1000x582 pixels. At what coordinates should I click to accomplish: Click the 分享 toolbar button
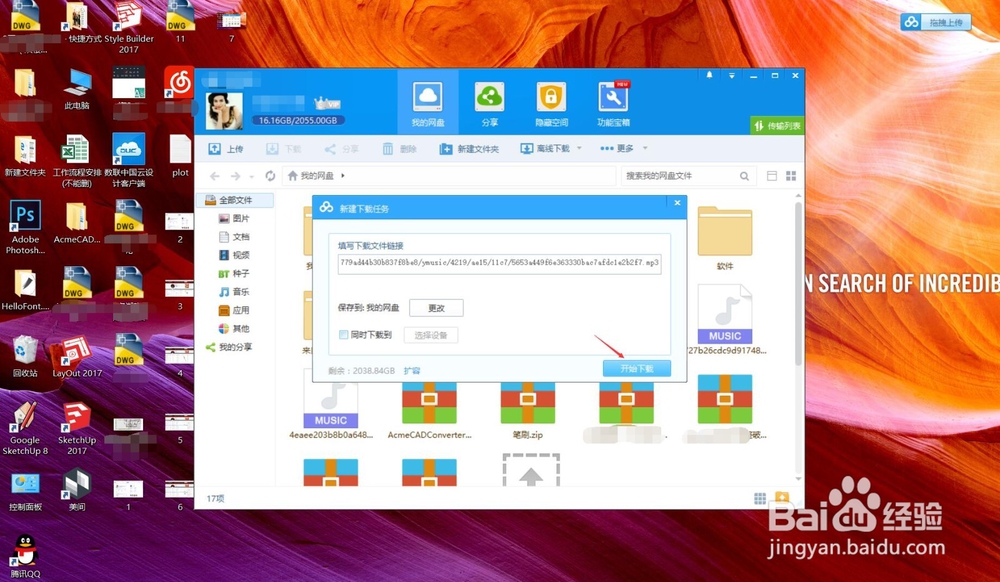(341, 149)
